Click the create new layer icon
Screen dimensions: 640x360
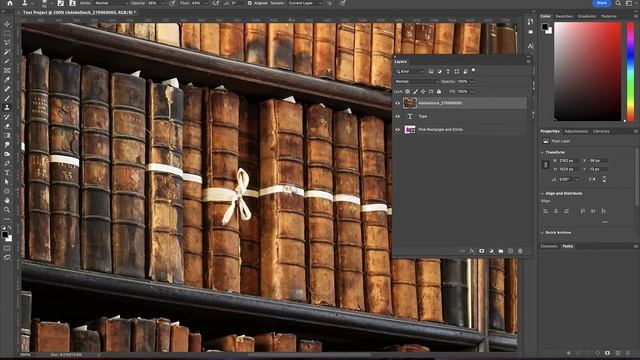pos(510,251)
